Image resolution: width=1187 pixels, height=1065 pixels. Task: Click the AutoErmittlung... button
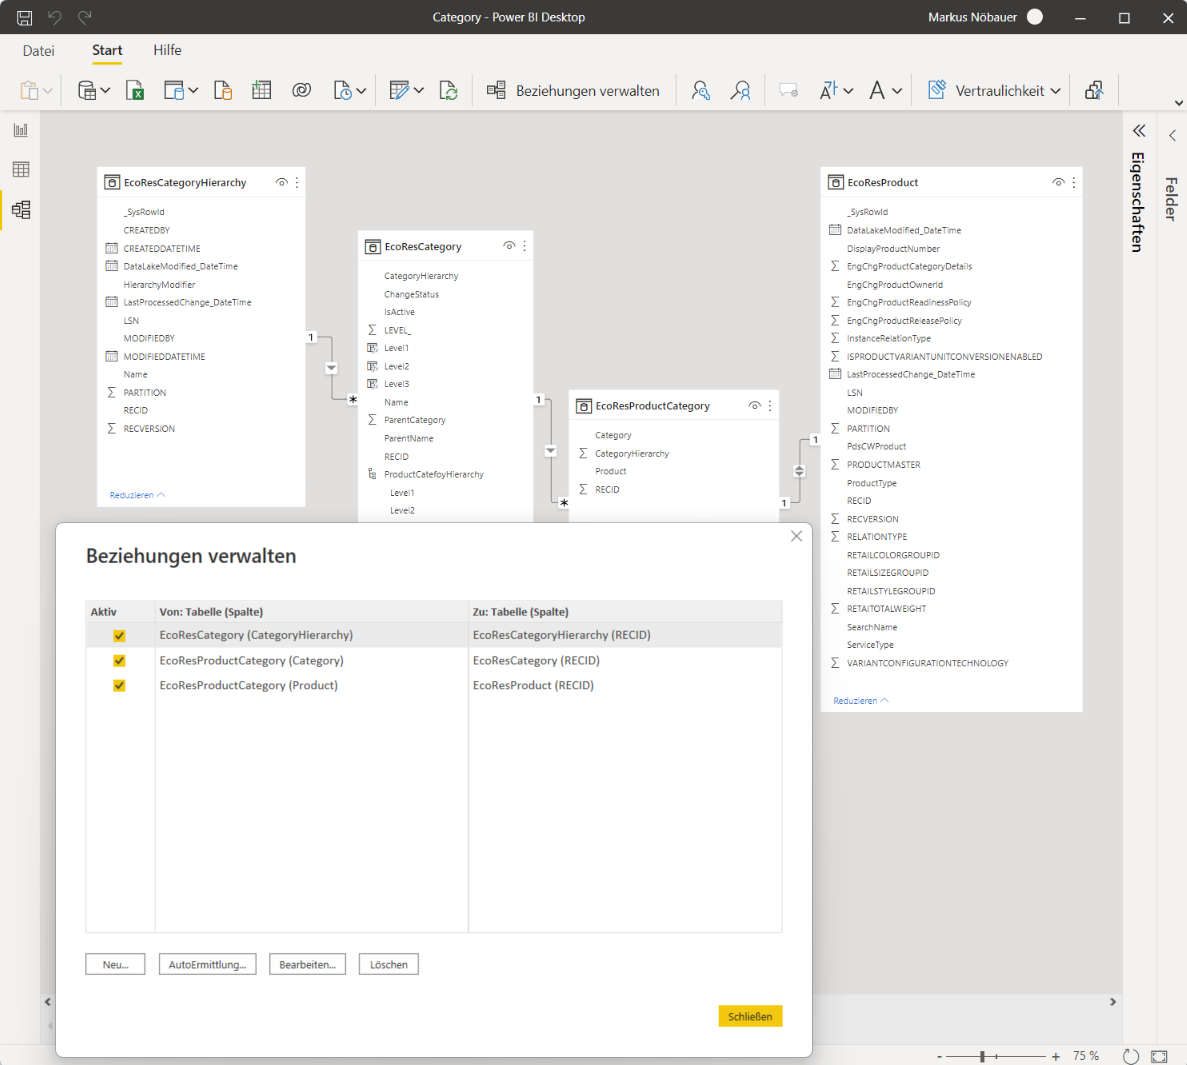point(207,964)
